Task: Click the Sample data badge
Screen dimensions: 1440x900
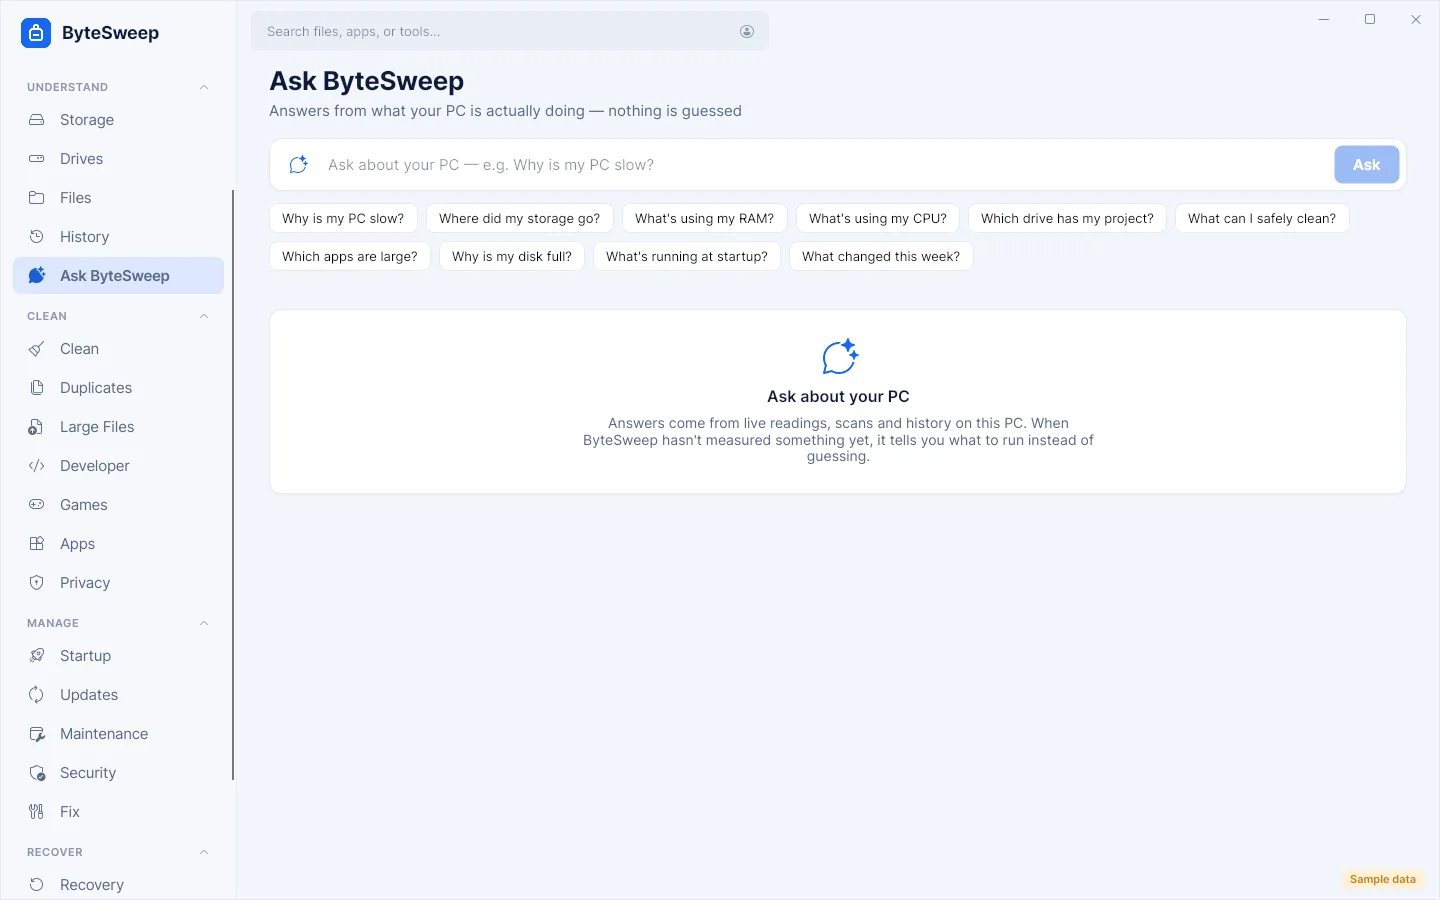Action: point(1383,880)
